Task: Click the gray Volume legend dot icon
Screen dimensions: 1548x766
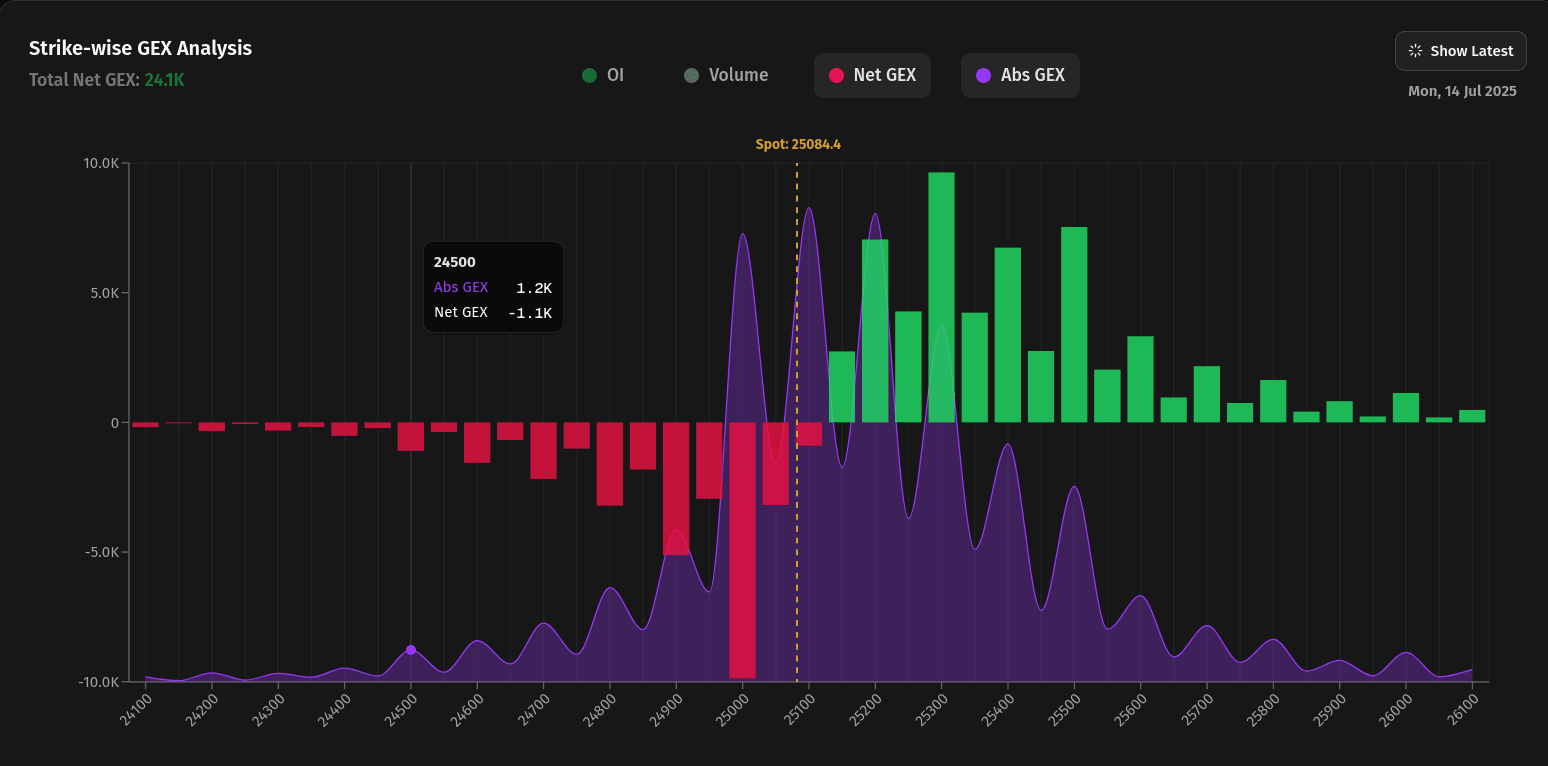Action: point(691,74)
